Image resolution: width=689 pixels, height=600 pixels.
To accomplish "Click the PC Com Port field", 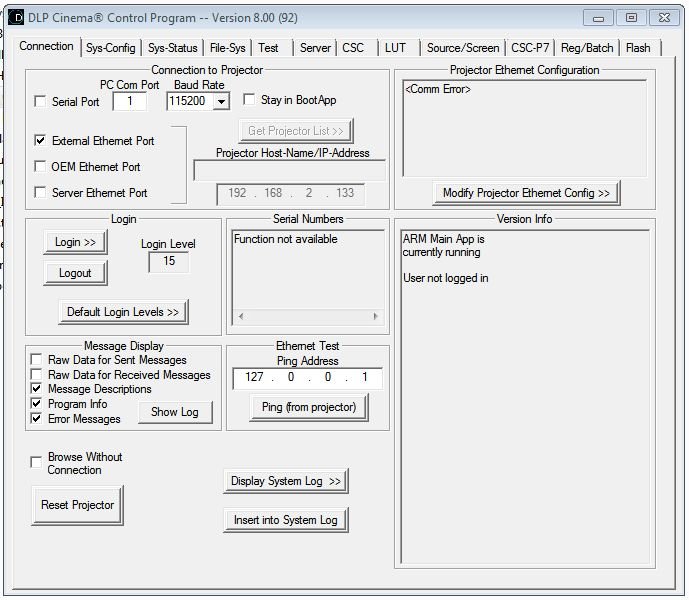I will coord(130,102).
